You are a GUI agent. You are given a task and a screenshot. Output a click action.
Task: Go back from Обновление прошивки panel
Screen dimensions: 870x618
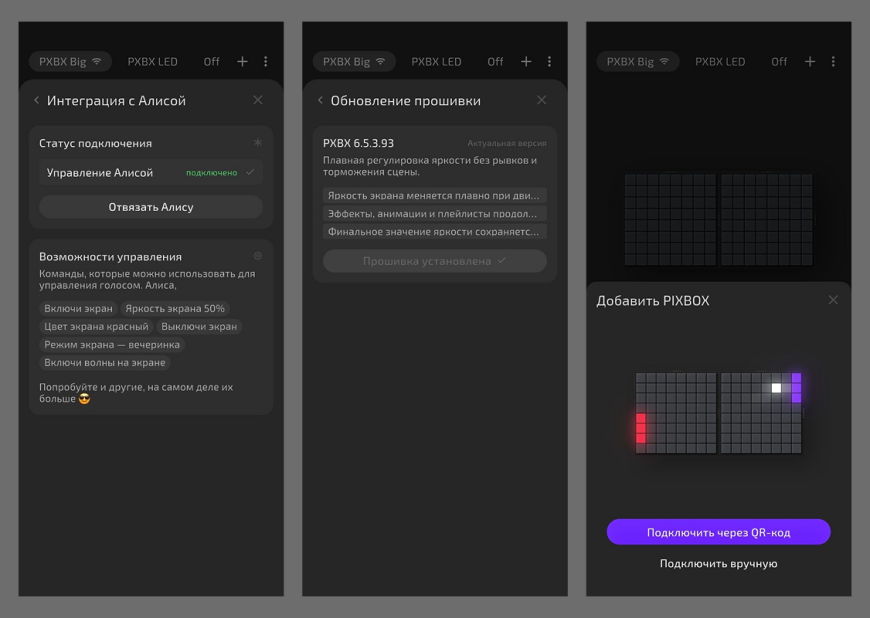tap(320, 100)
